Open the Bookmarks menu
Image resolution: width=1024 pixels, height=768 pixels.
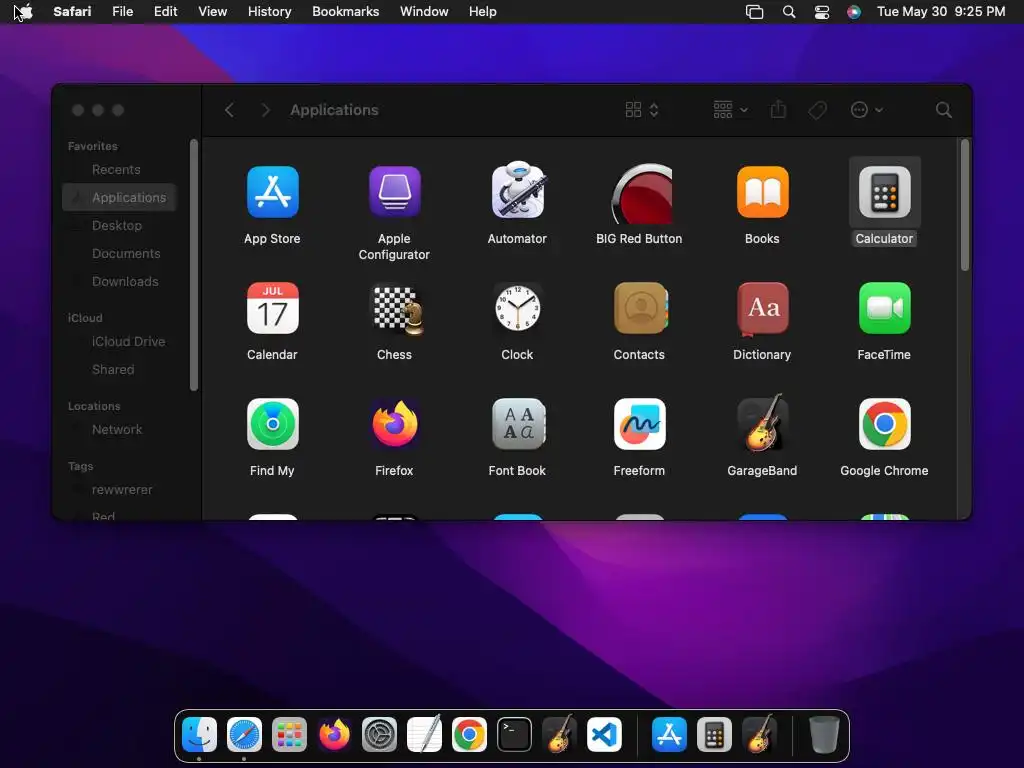tap(345, 11)
